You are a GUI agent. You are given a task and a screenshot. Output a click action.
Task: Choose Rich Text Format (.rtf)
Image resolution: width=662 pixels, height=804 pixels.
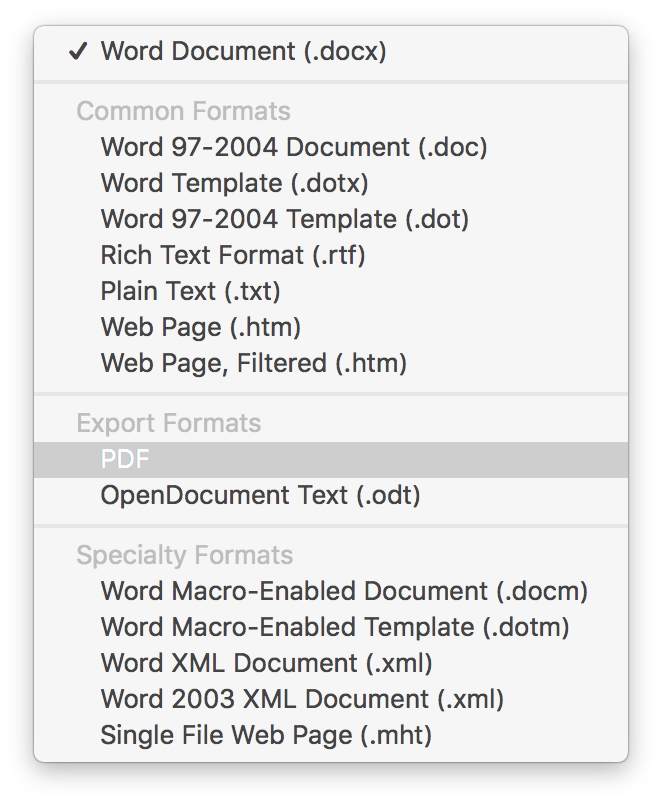point(331,255)
